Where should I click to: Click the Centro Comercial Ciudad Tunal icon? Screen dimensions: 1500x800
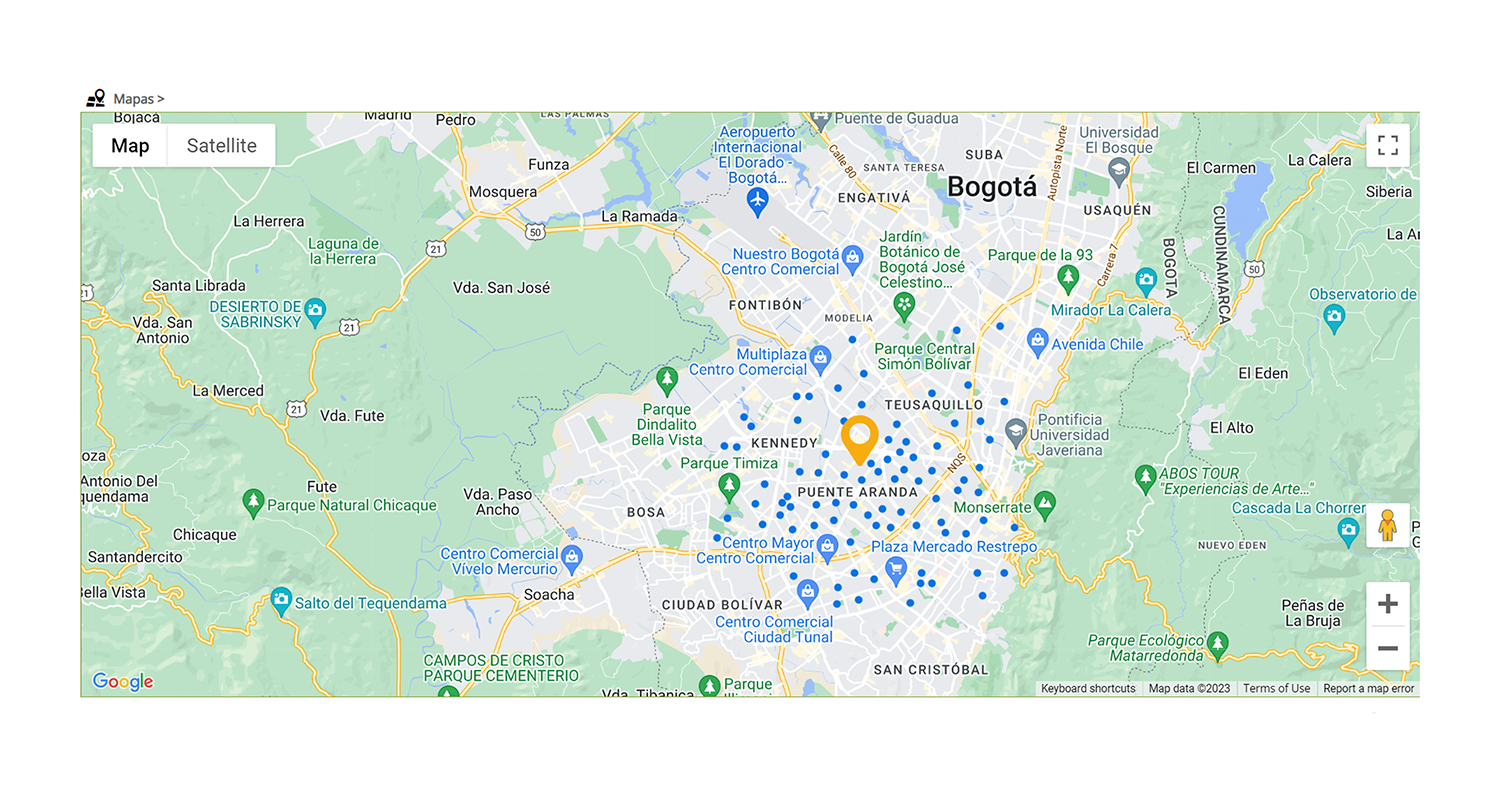[808, 595]
